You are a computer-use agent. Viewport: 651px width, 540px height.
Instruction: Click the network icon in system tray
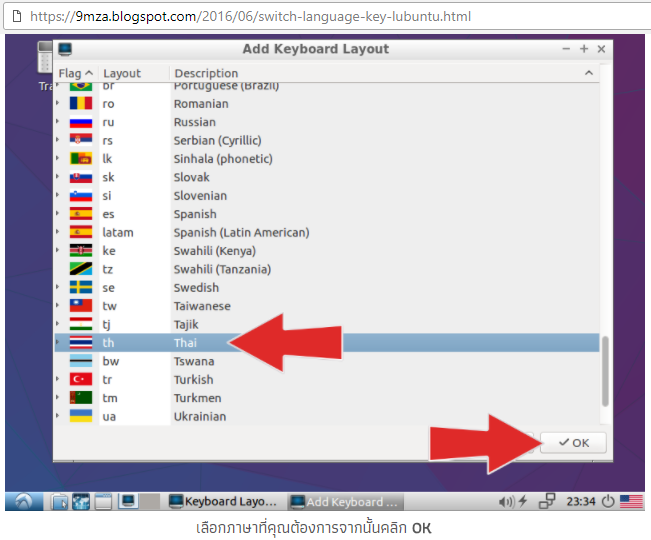[547, 501]
